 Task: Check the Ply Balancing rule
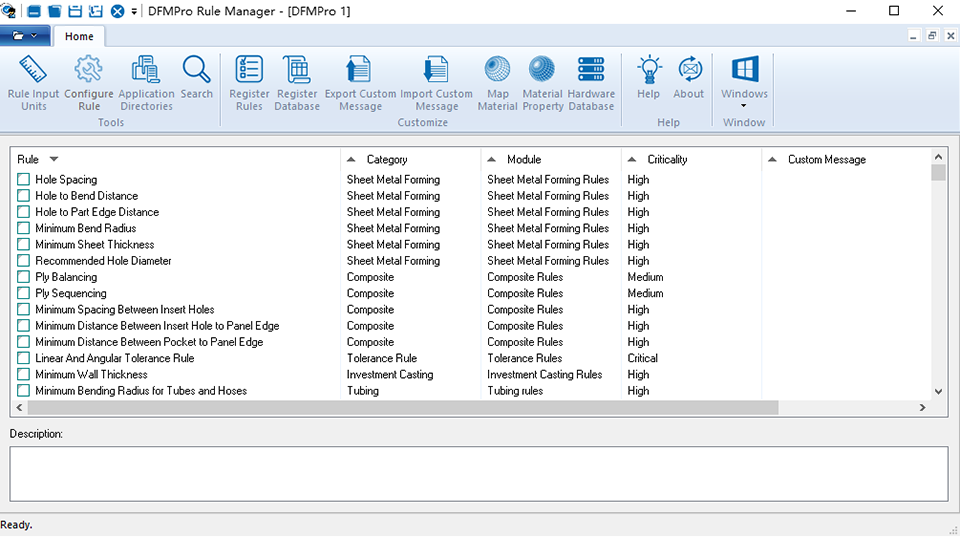(x=23, y=277)
